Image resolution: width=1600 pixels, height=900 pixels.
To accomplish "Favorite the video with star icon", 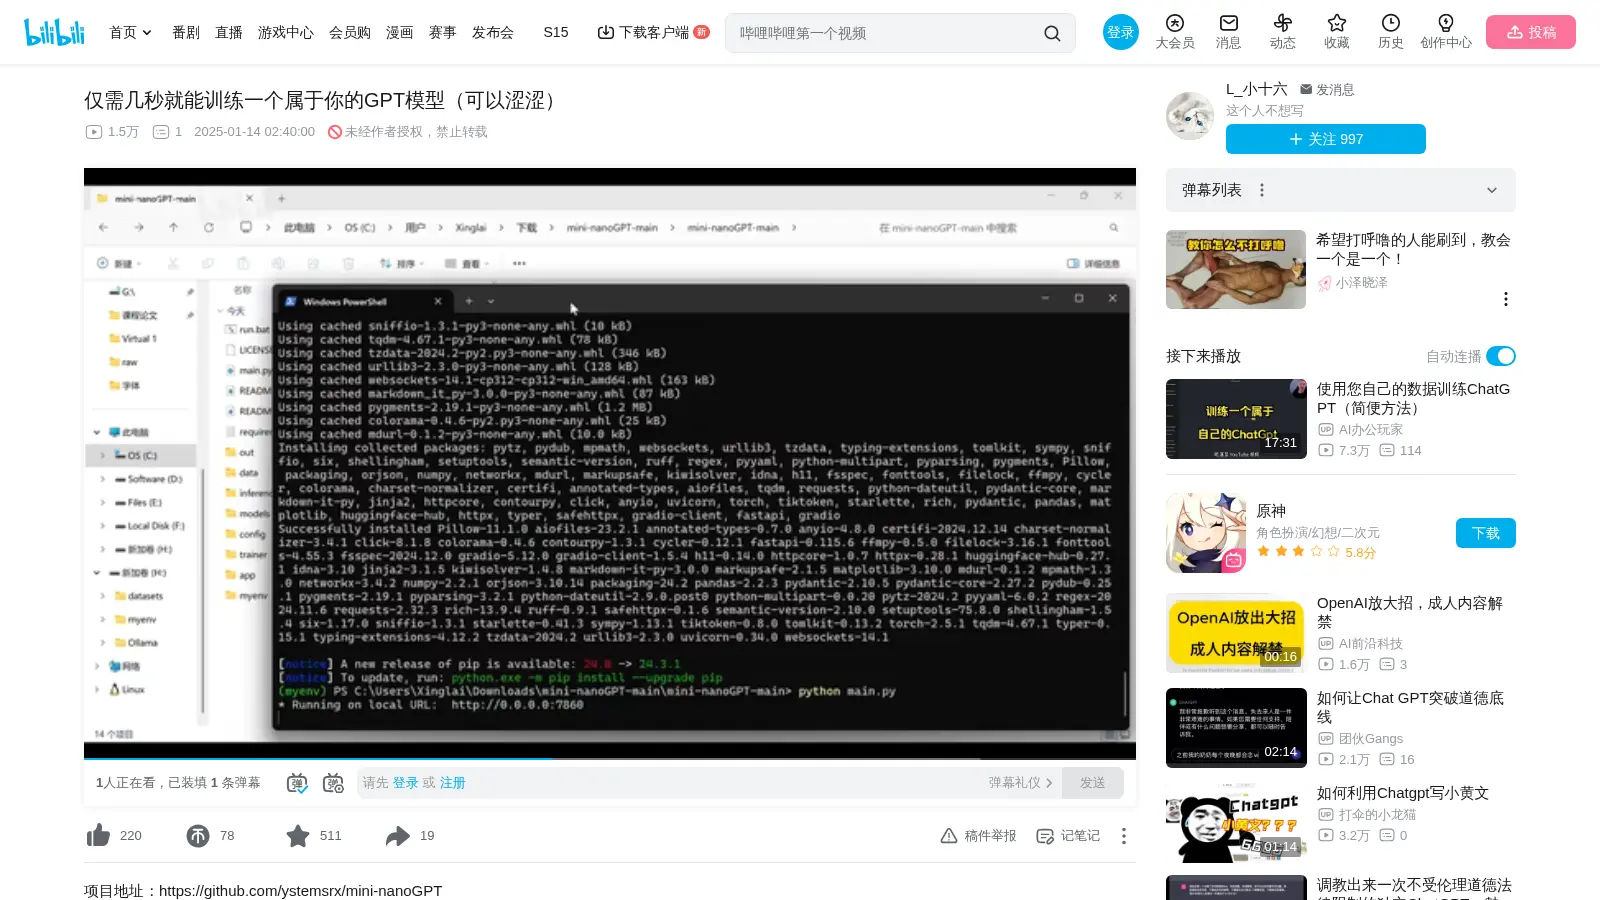I will (298, 835).
